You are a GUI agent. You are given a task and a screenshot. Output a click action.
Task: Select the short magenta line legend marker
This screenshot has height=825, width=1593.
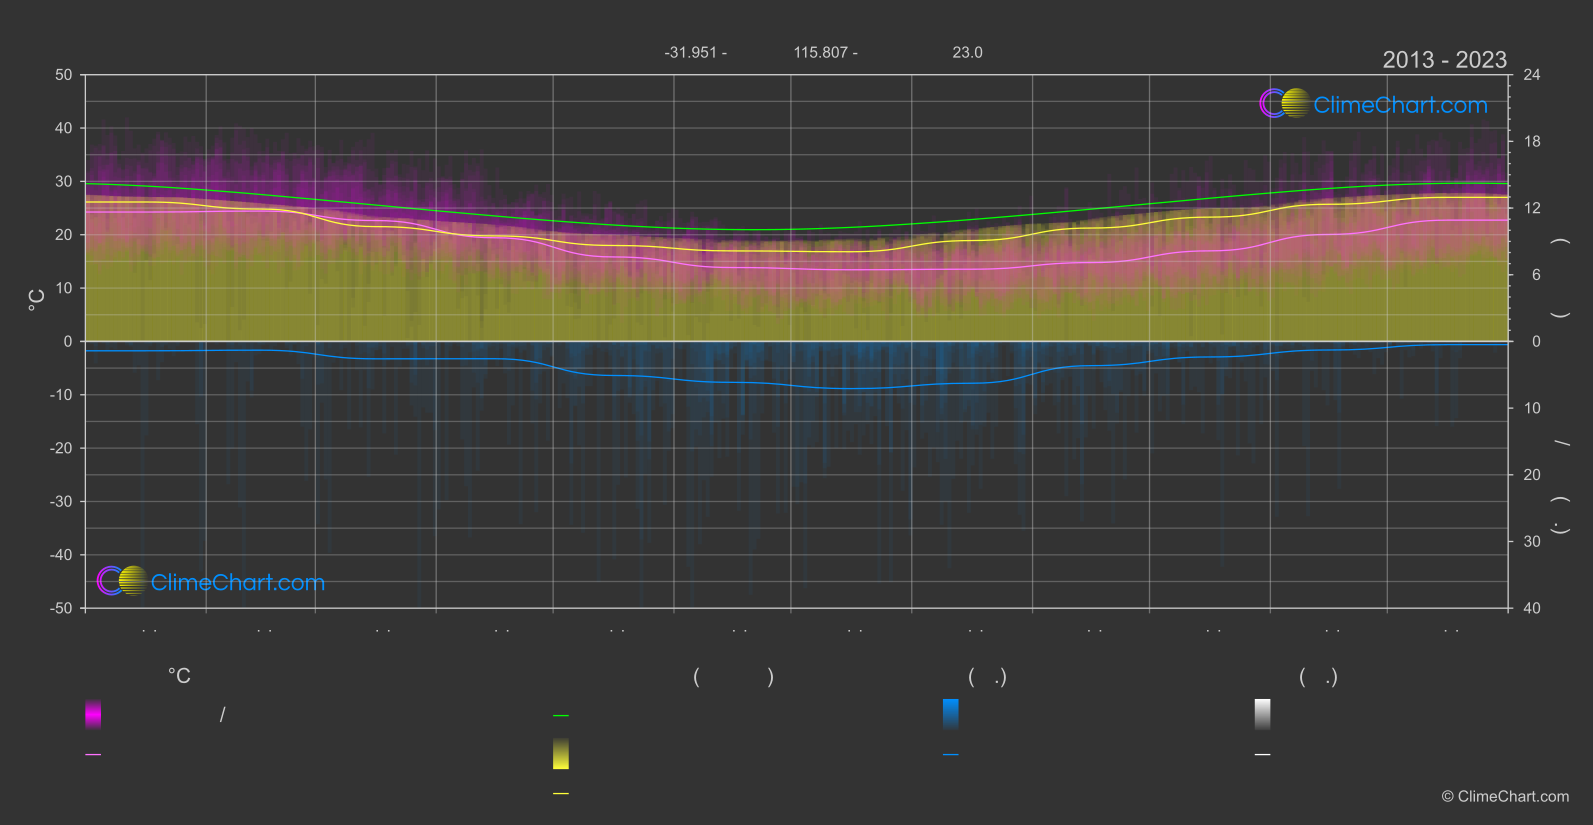(93, 754)
